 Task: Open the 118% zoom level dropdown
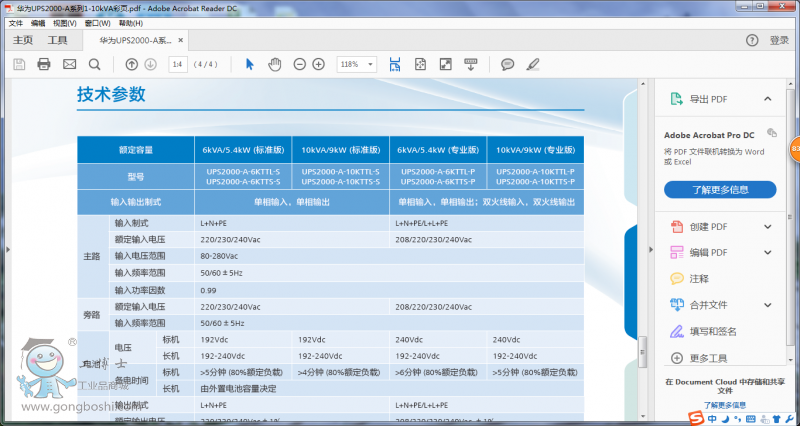click(x=356, y=64)
